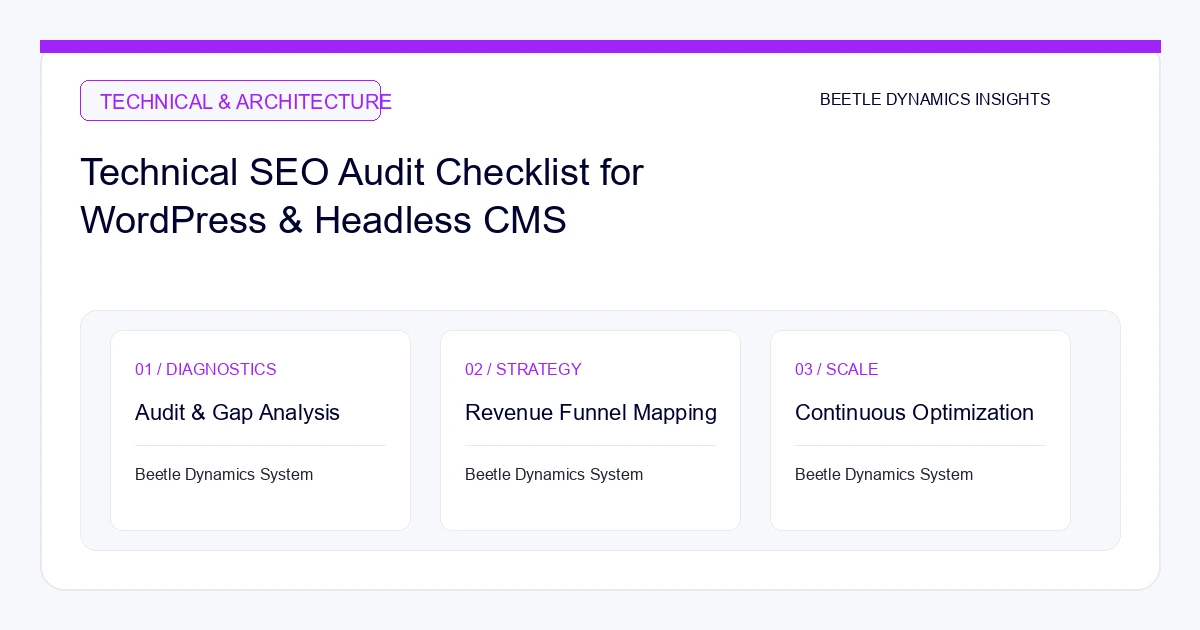The image size is (1200, 630).
Task: Open the Continuous Optimization card
Action: click(920, 430)
